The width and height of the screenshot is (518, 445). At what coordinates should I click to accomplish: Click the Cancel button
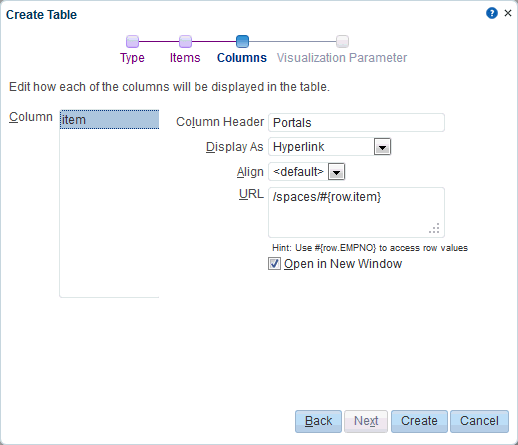479,421
